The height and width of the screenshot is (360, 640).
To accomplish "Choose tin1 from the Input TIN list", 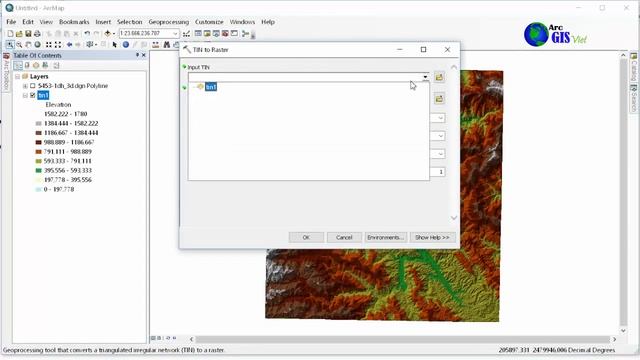I will tap(211, 87).
